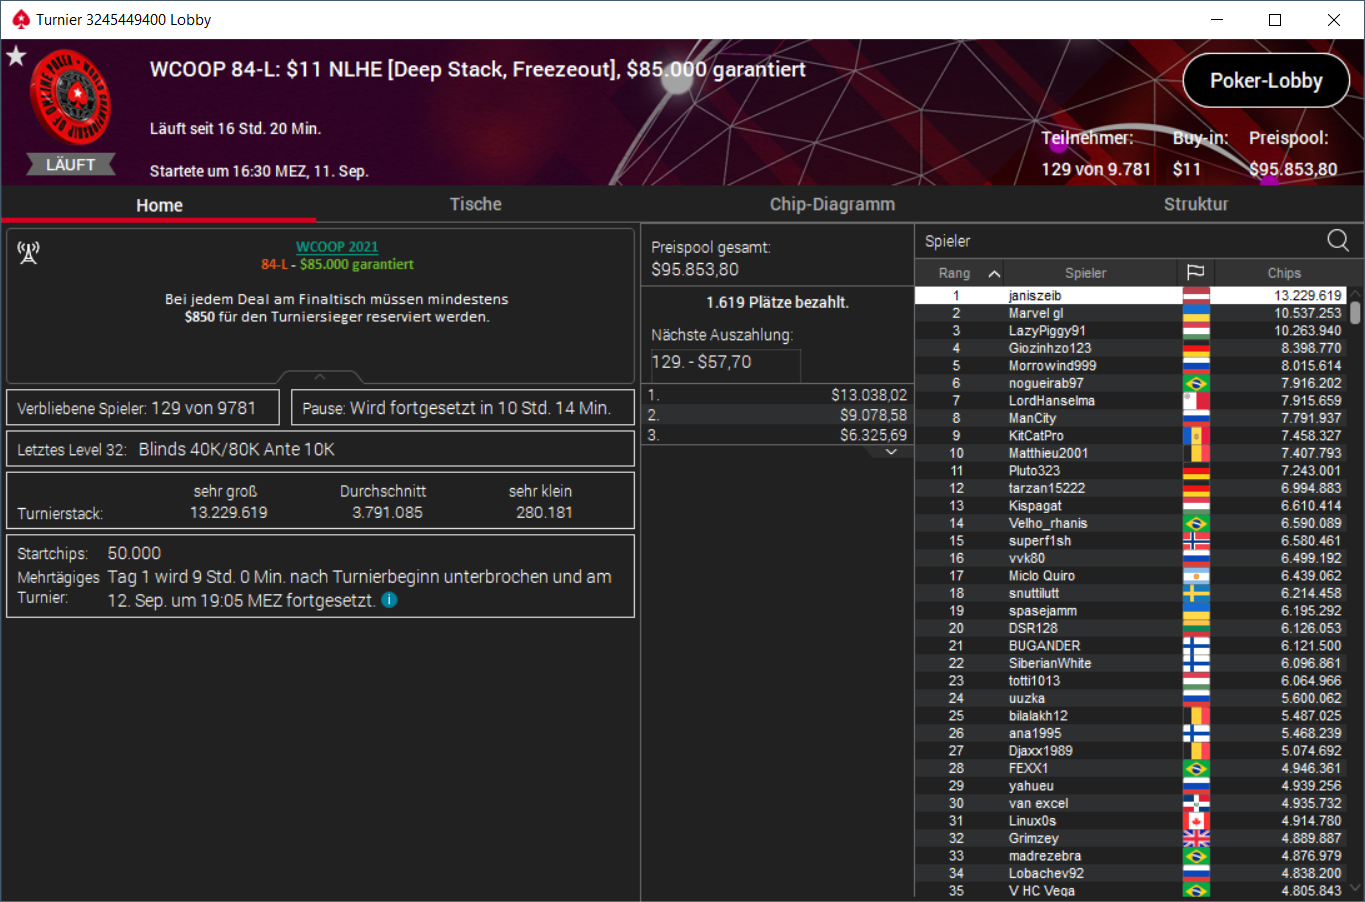Open the player search magnifier
Screen dimensions: 1365x902
click(1338, 240)
